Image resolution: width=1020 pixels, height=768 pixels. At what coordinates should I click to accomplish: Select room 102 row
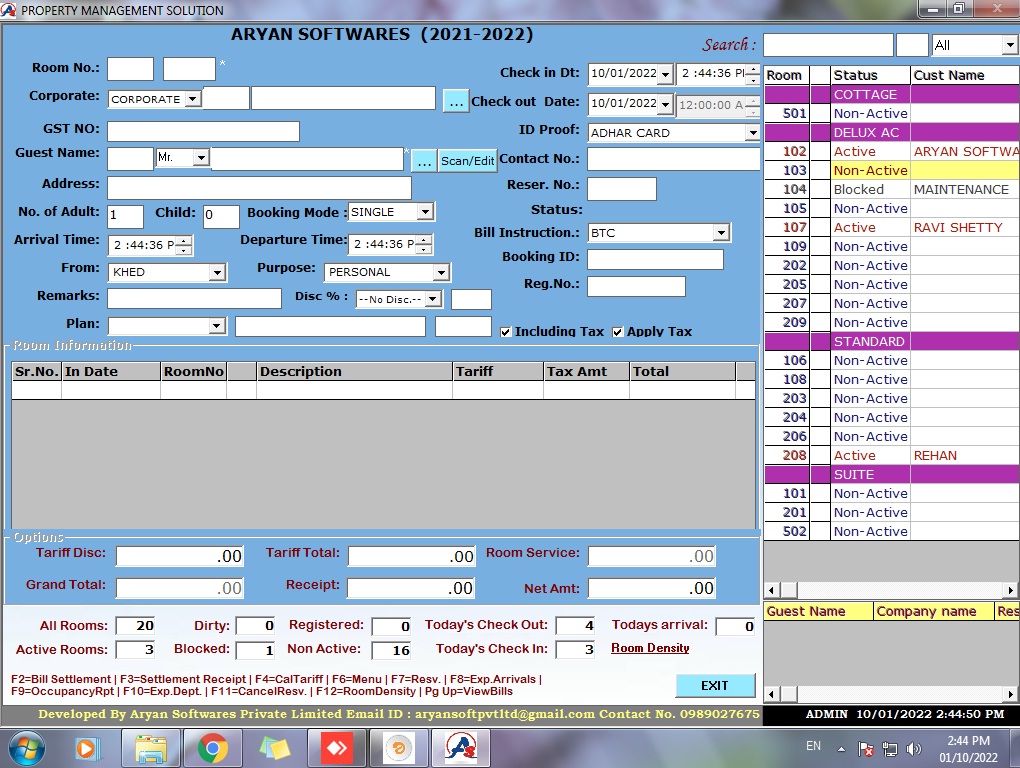tap(892, 152)
